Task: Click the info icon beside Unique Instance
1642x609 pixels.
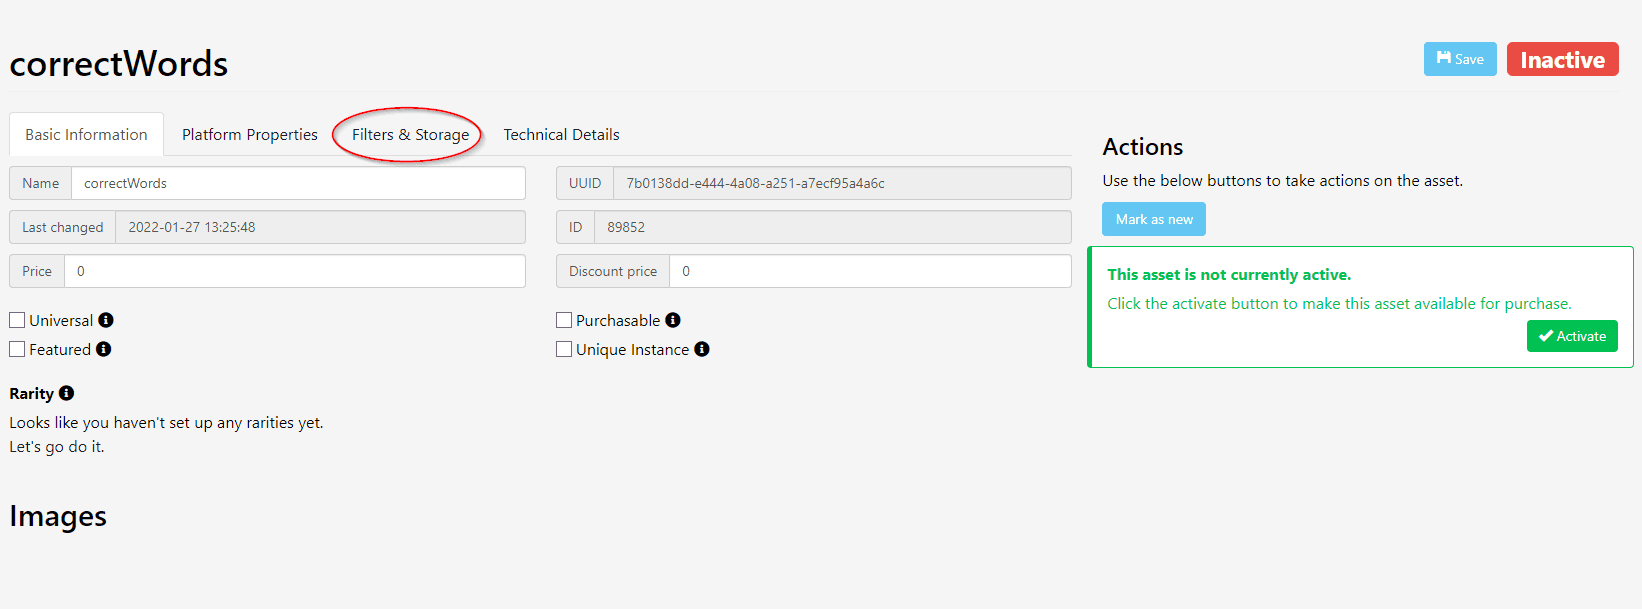Action: (702, 349)
